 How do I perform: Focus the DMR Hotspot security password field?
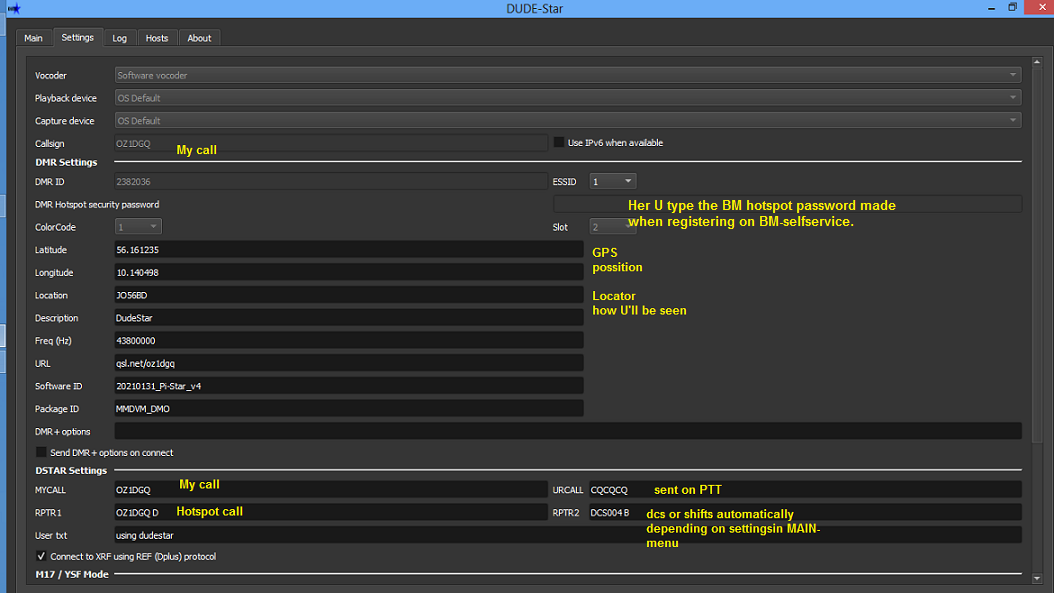pyautogui.click(x=787, y=204)
